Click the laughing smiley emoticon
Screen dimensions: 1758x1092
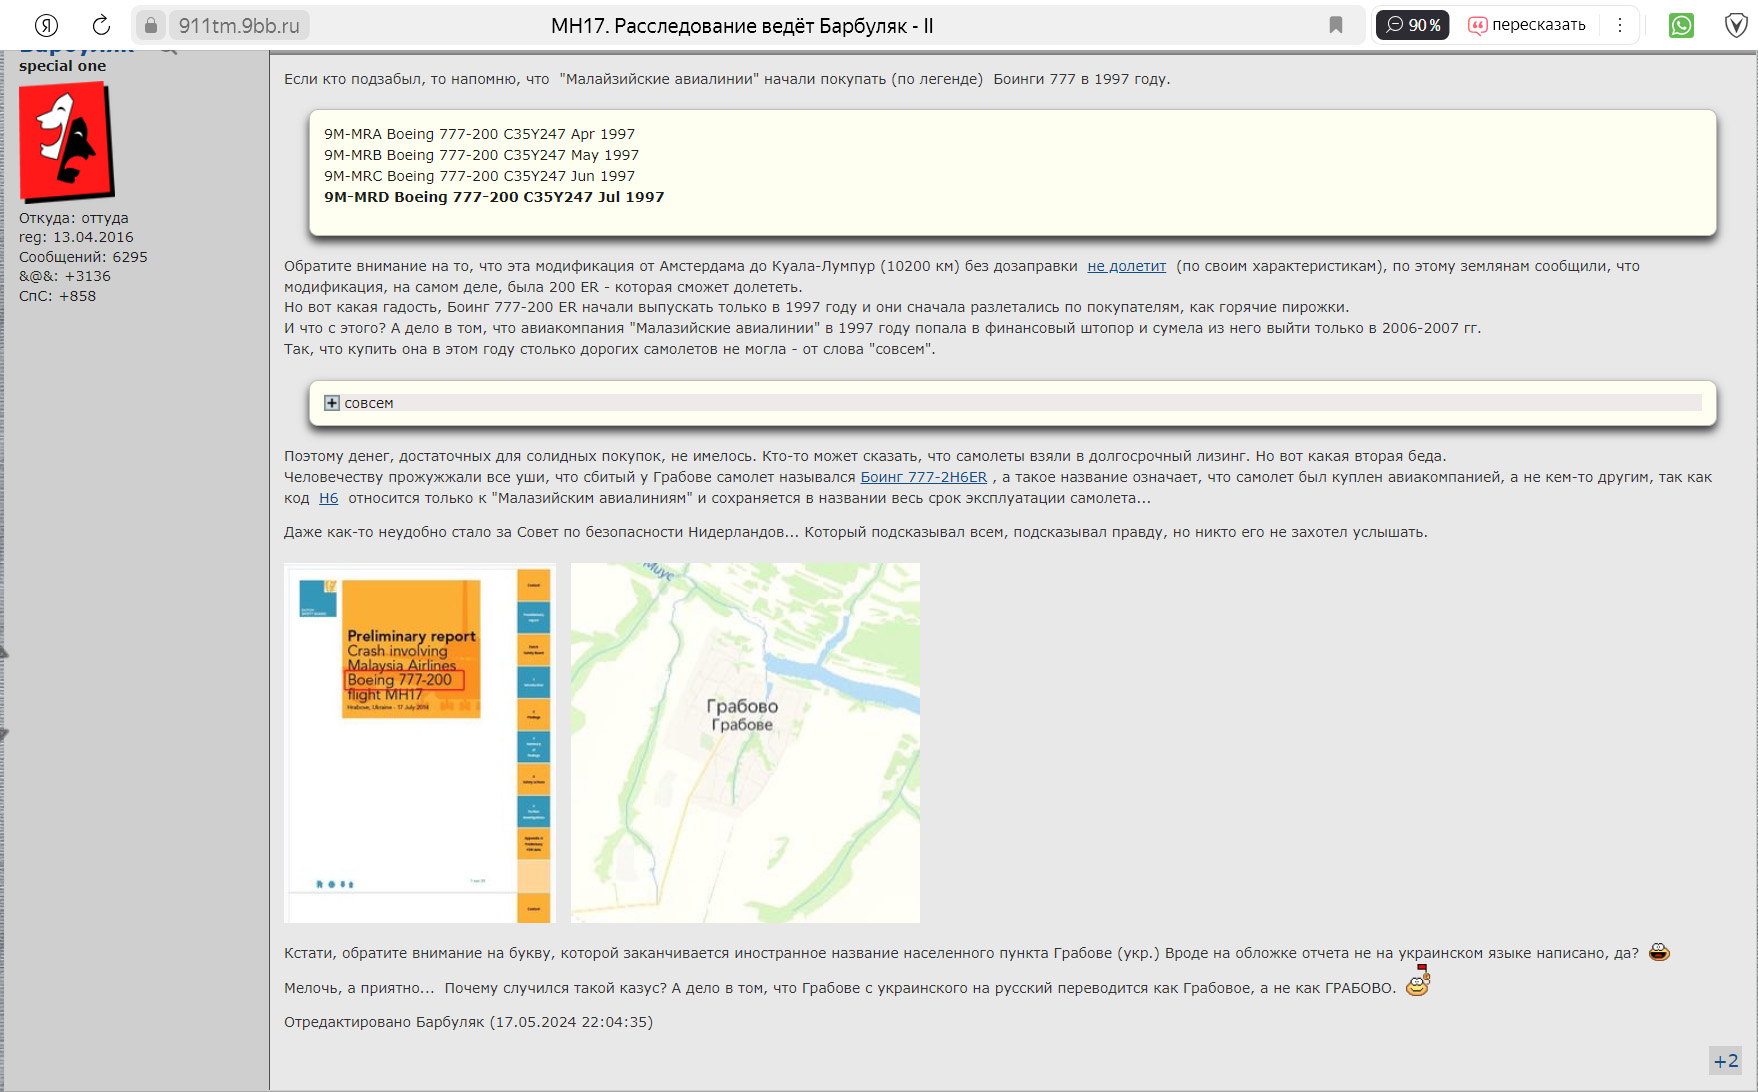coord(1659,952)
